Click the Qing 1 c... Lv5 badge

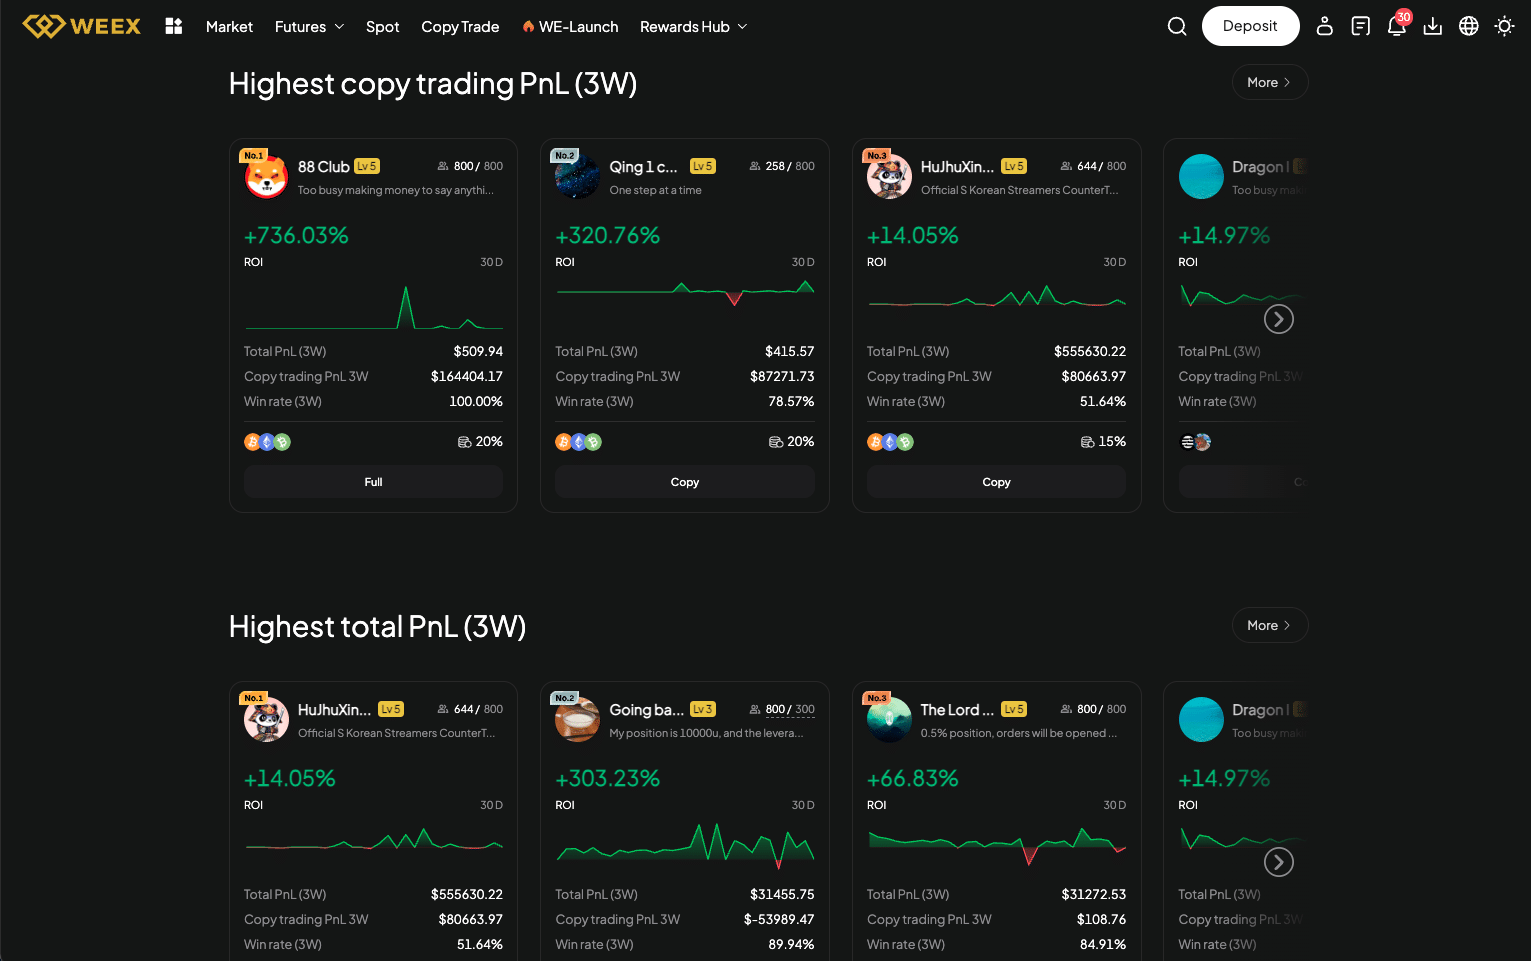pos(703,167)
